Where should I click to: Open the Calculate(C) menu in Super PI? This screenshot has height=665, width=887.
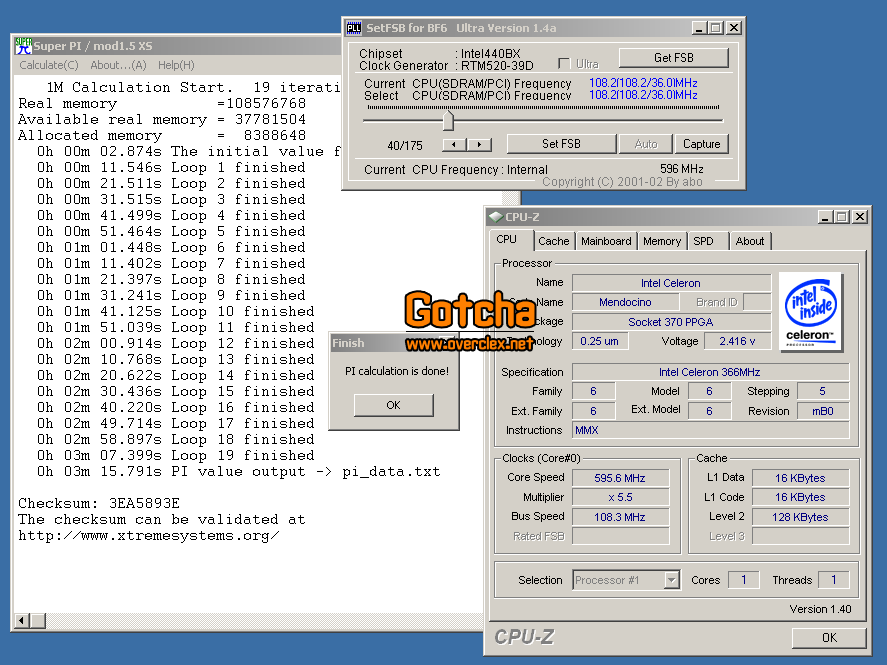(49, 65)
